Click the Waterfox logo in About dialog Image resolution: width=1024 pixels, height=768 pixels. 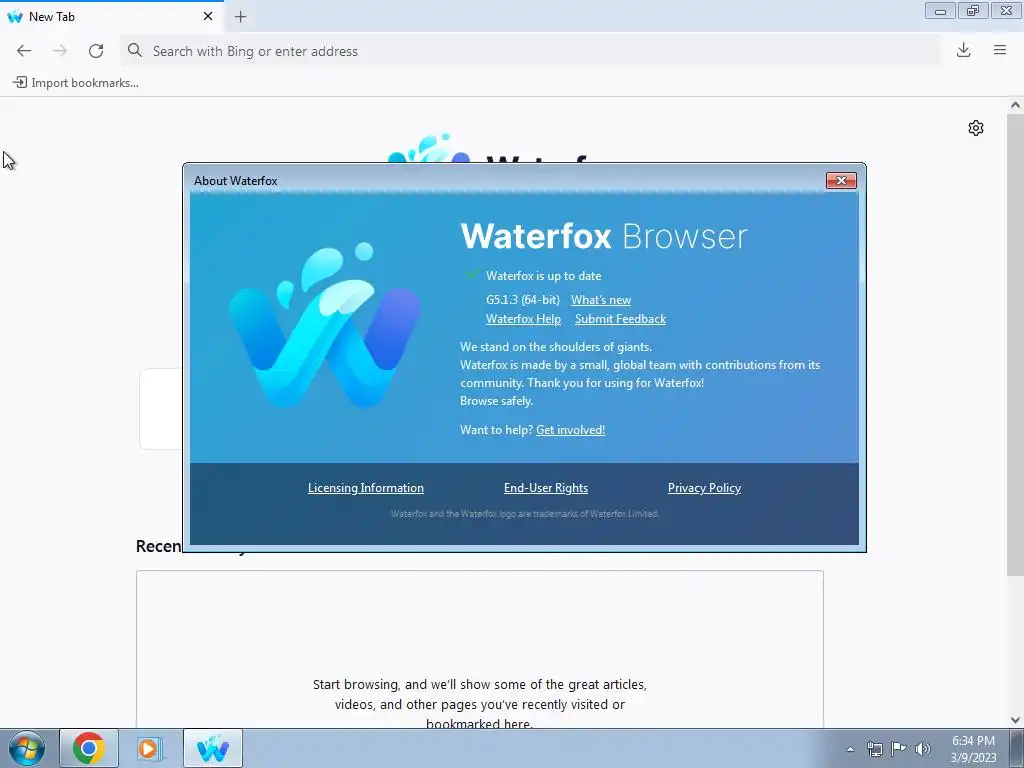click(325, 325)
